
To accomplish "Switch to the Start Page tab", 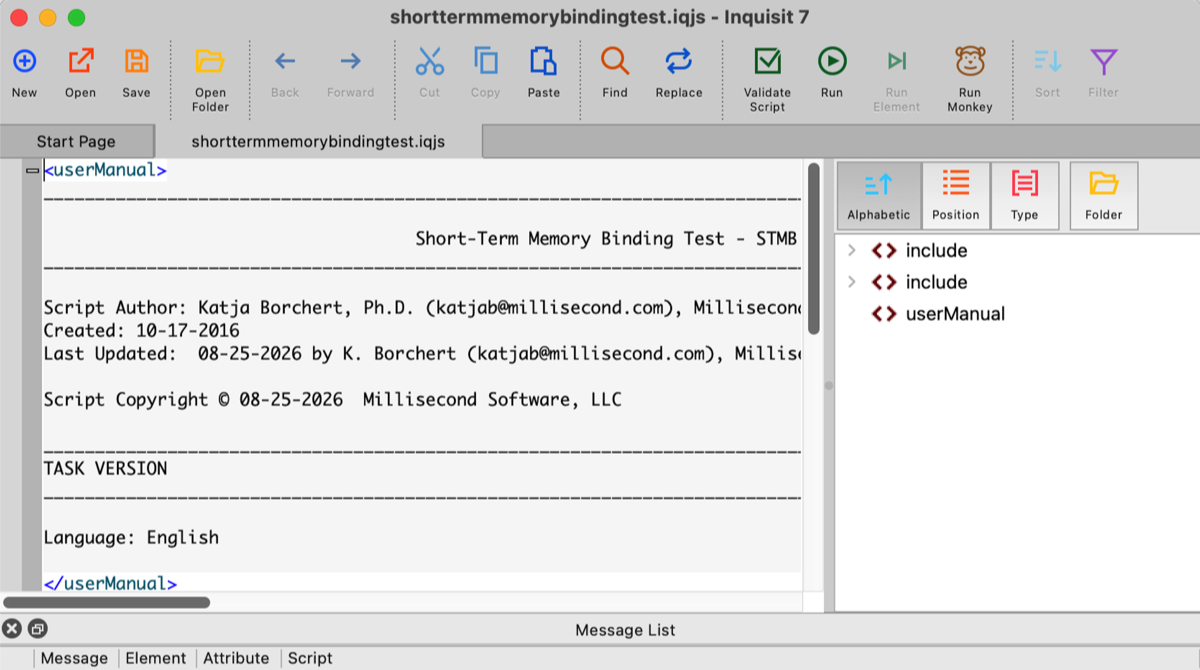I will (76, 141).
